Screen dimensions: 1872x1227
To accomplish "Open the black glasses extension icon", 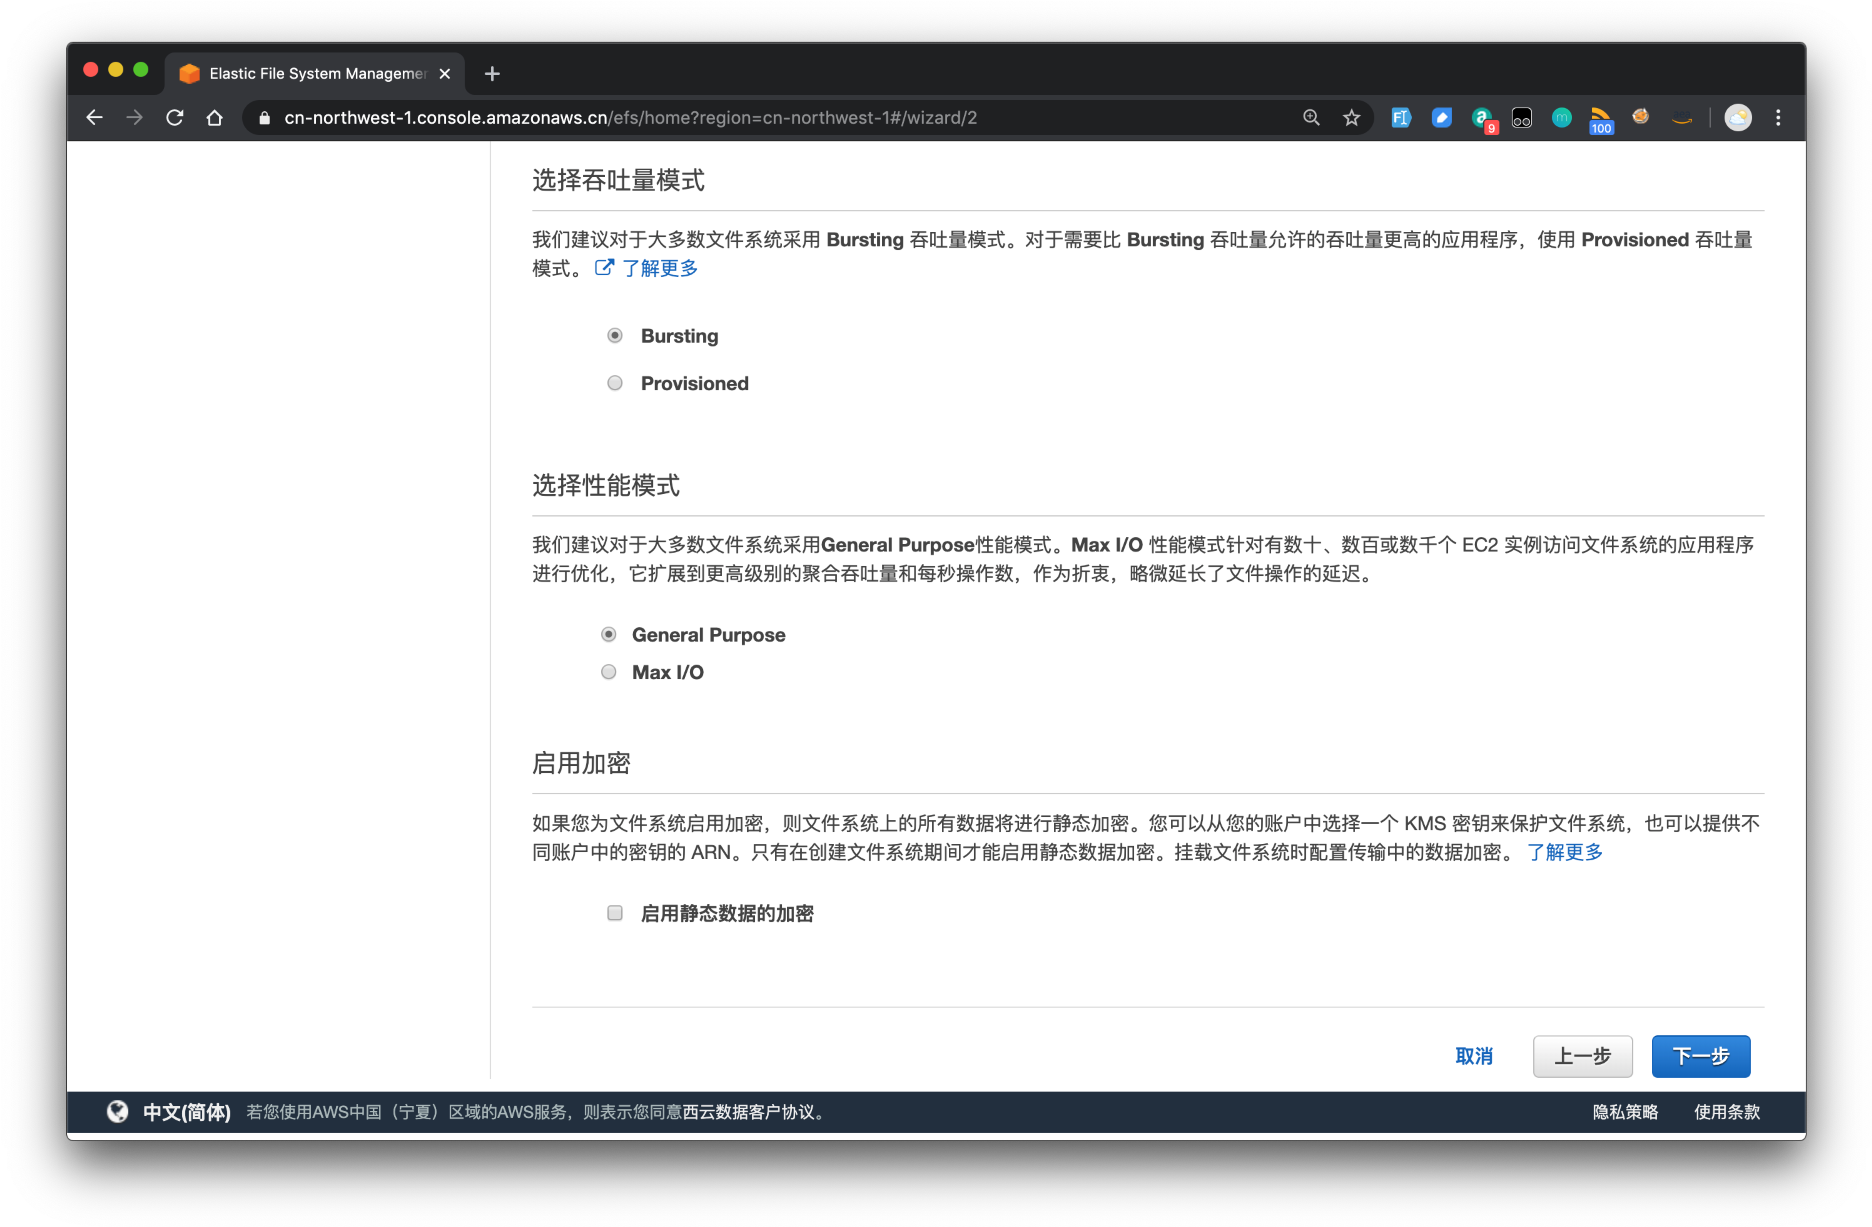I will (1521, 118).
